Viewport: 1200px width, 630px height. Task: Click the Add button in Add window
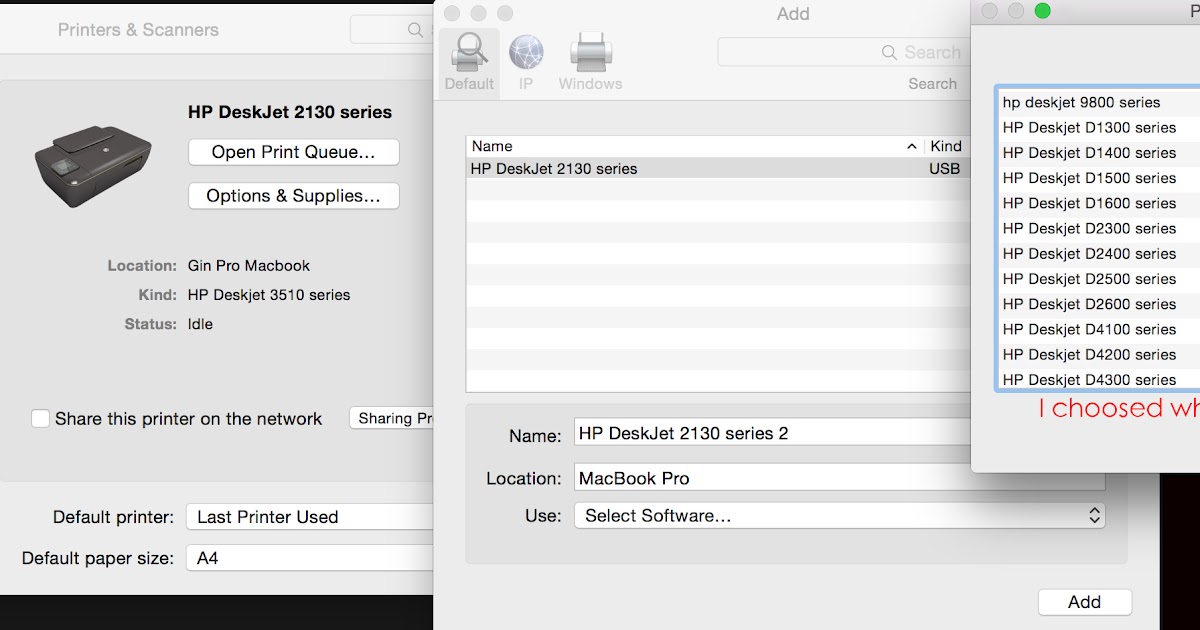pyautogui.click(x=1085, y=602)
